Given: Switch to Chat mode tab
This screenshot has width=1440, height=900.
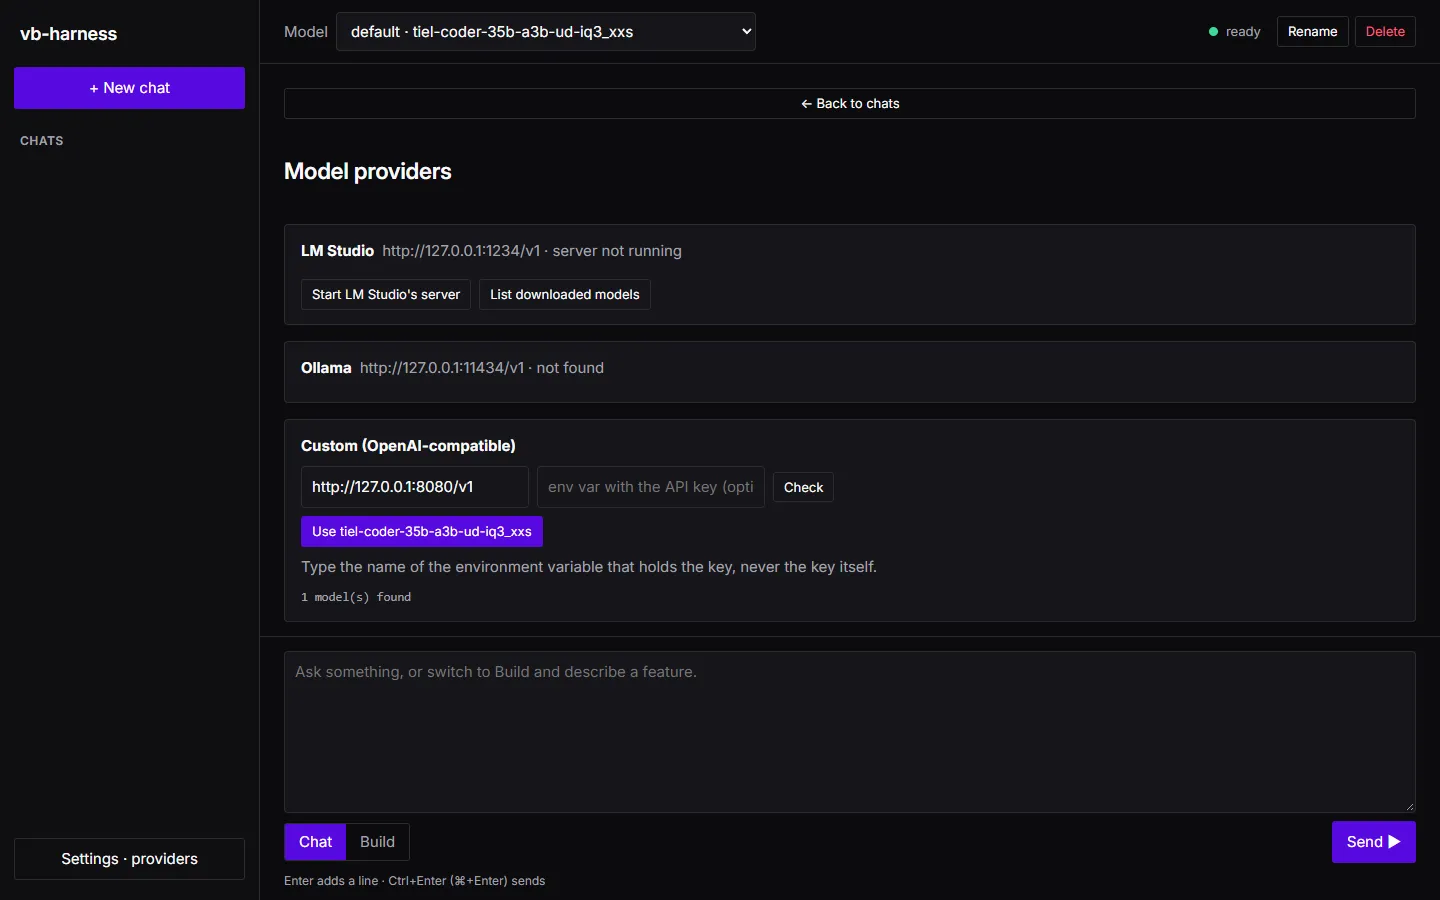Looking at the screenshot, I should click(x=315, y=842).
